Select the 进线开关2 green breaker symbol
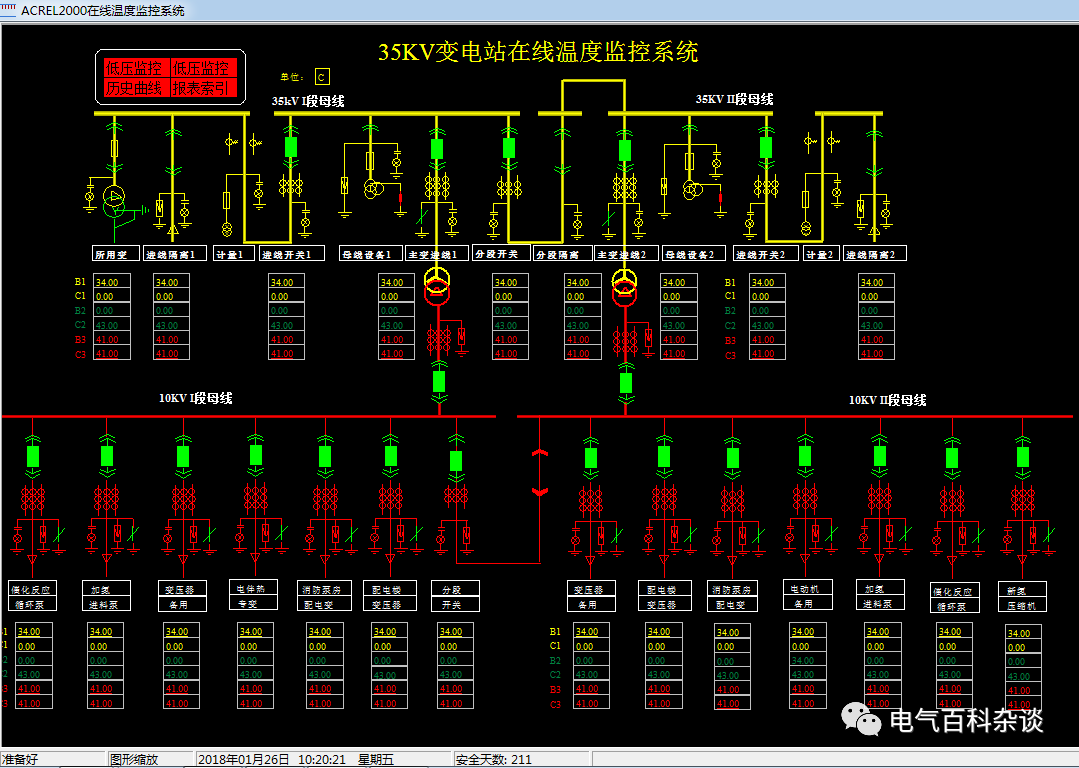Screen dimensions: 1079x768 (x=766, y=147)
